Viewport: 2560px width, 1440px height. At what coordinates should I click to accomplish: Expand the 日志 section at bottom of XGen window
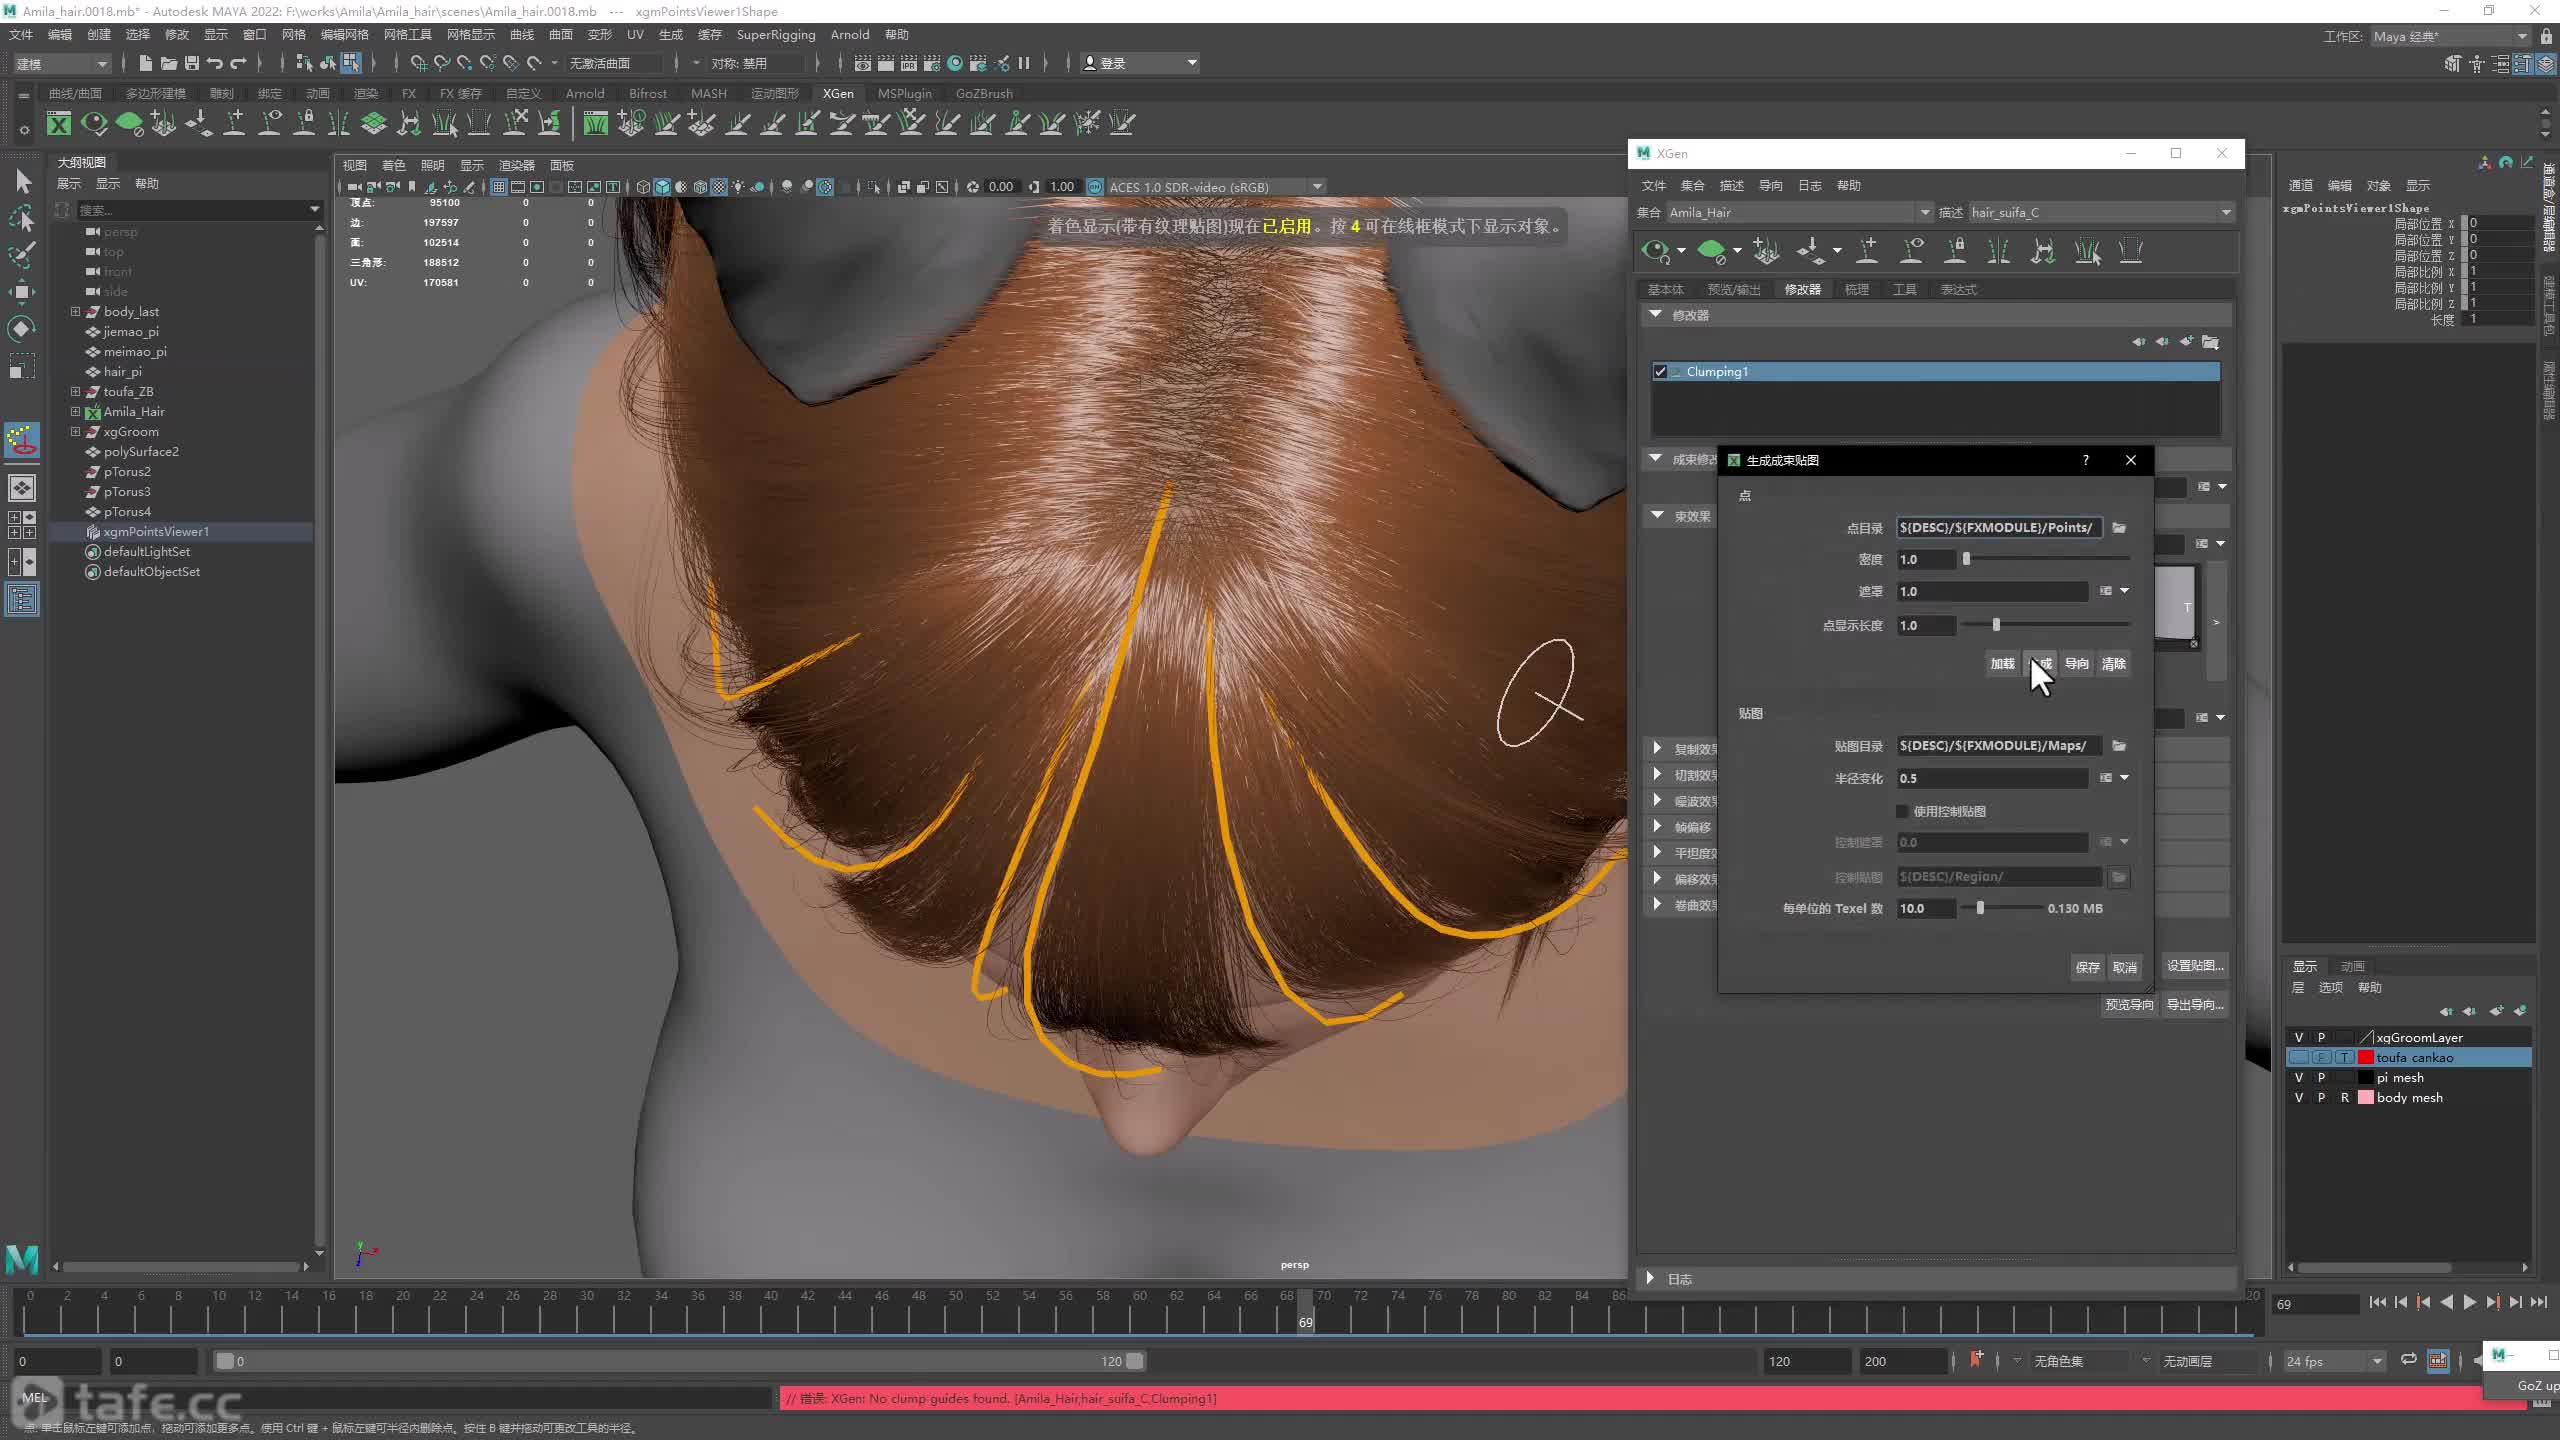(1650, 1278)
